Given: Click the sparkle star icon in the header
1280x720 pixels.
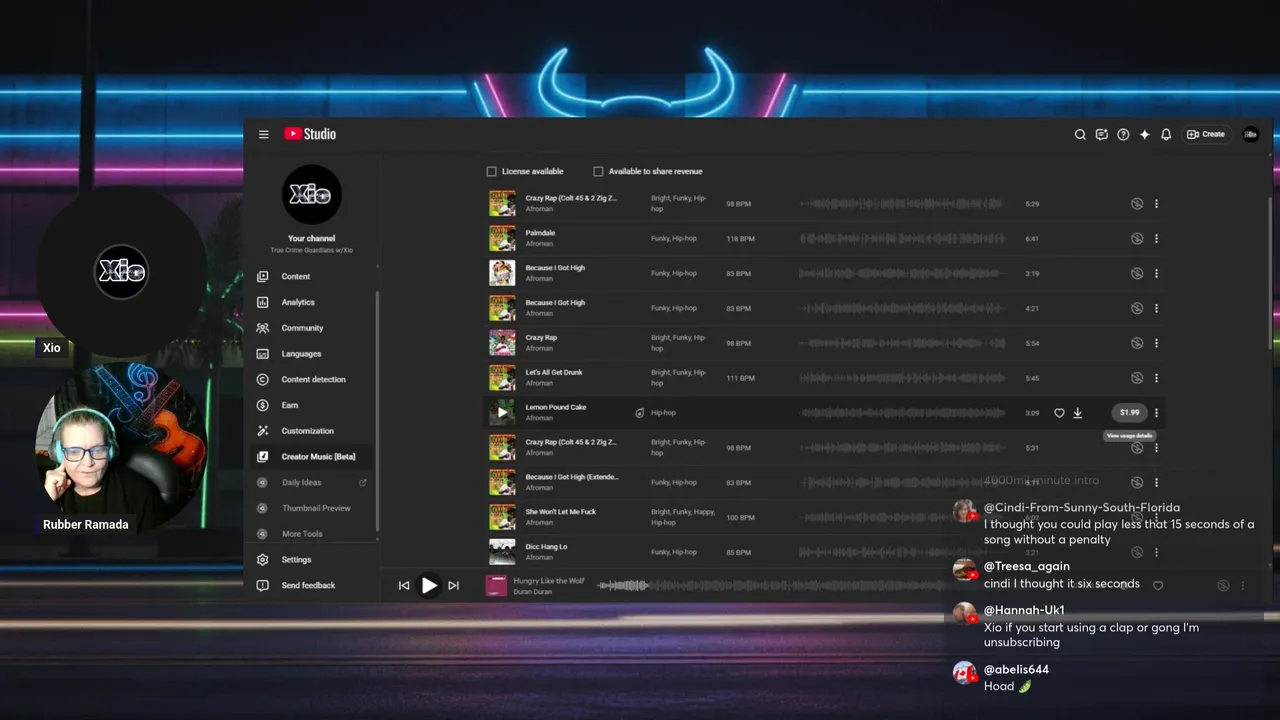Looking at the screenshot, I should point(1144,134).
